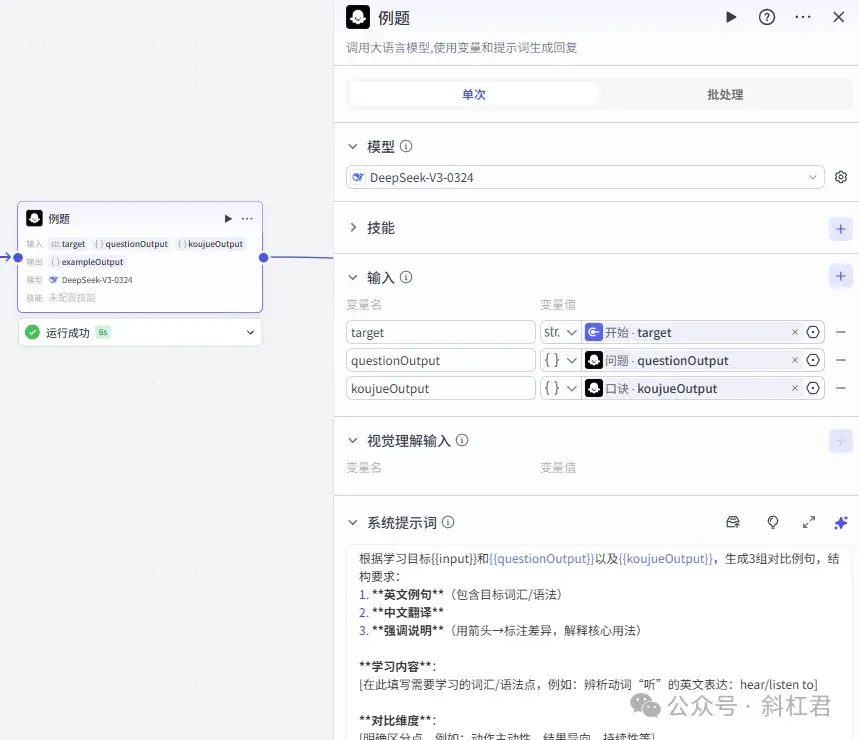
Task: Open type dropdown for target row
Action: coord(560,332)
